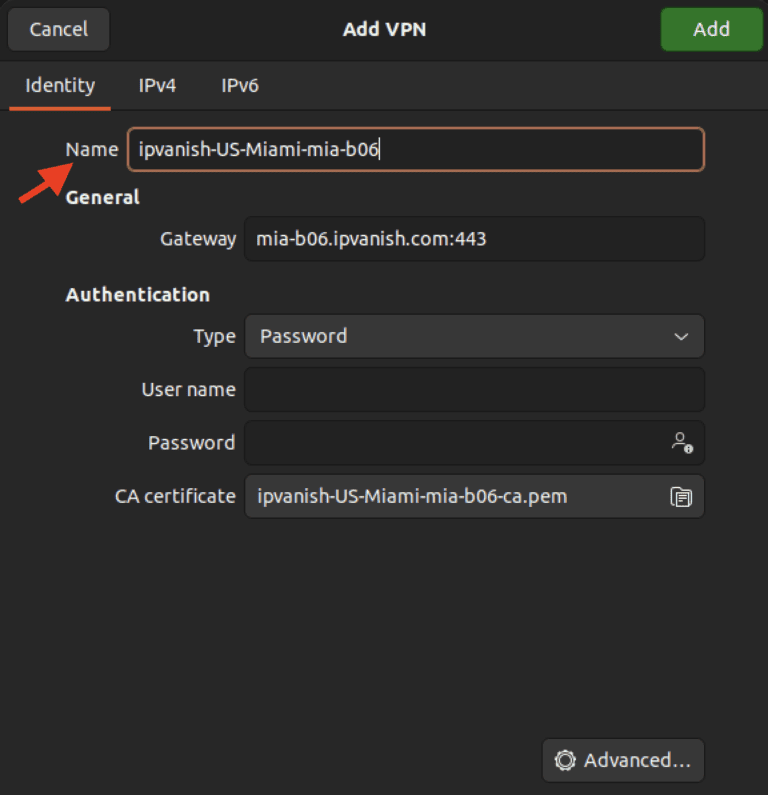
Task: Click the gear icon on Advanced button
Action: click(x=565, y=761)
